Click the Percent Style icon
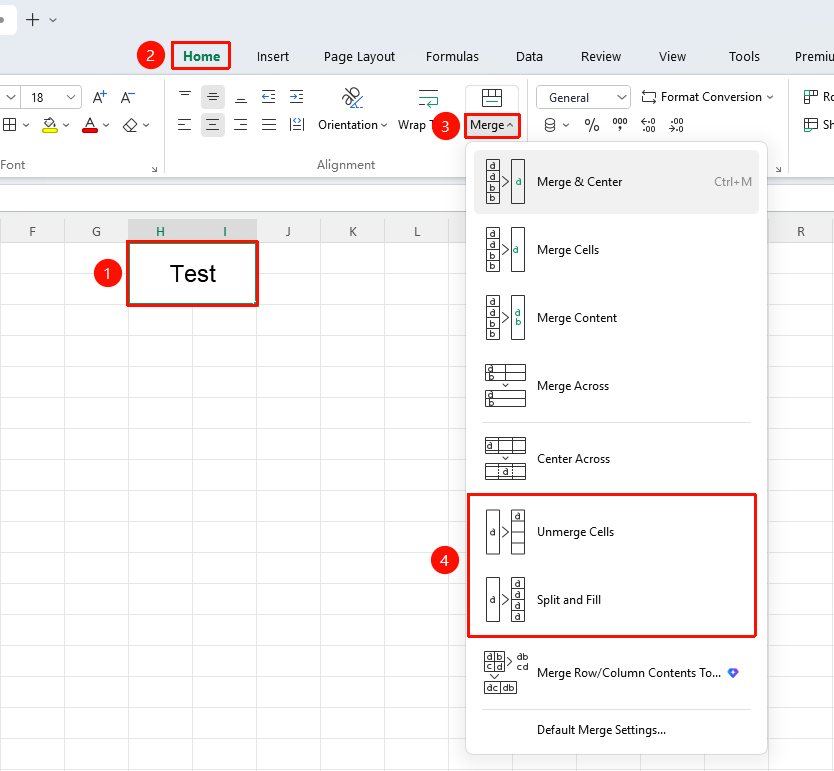 pyautogui.click(x=591, y=125)
